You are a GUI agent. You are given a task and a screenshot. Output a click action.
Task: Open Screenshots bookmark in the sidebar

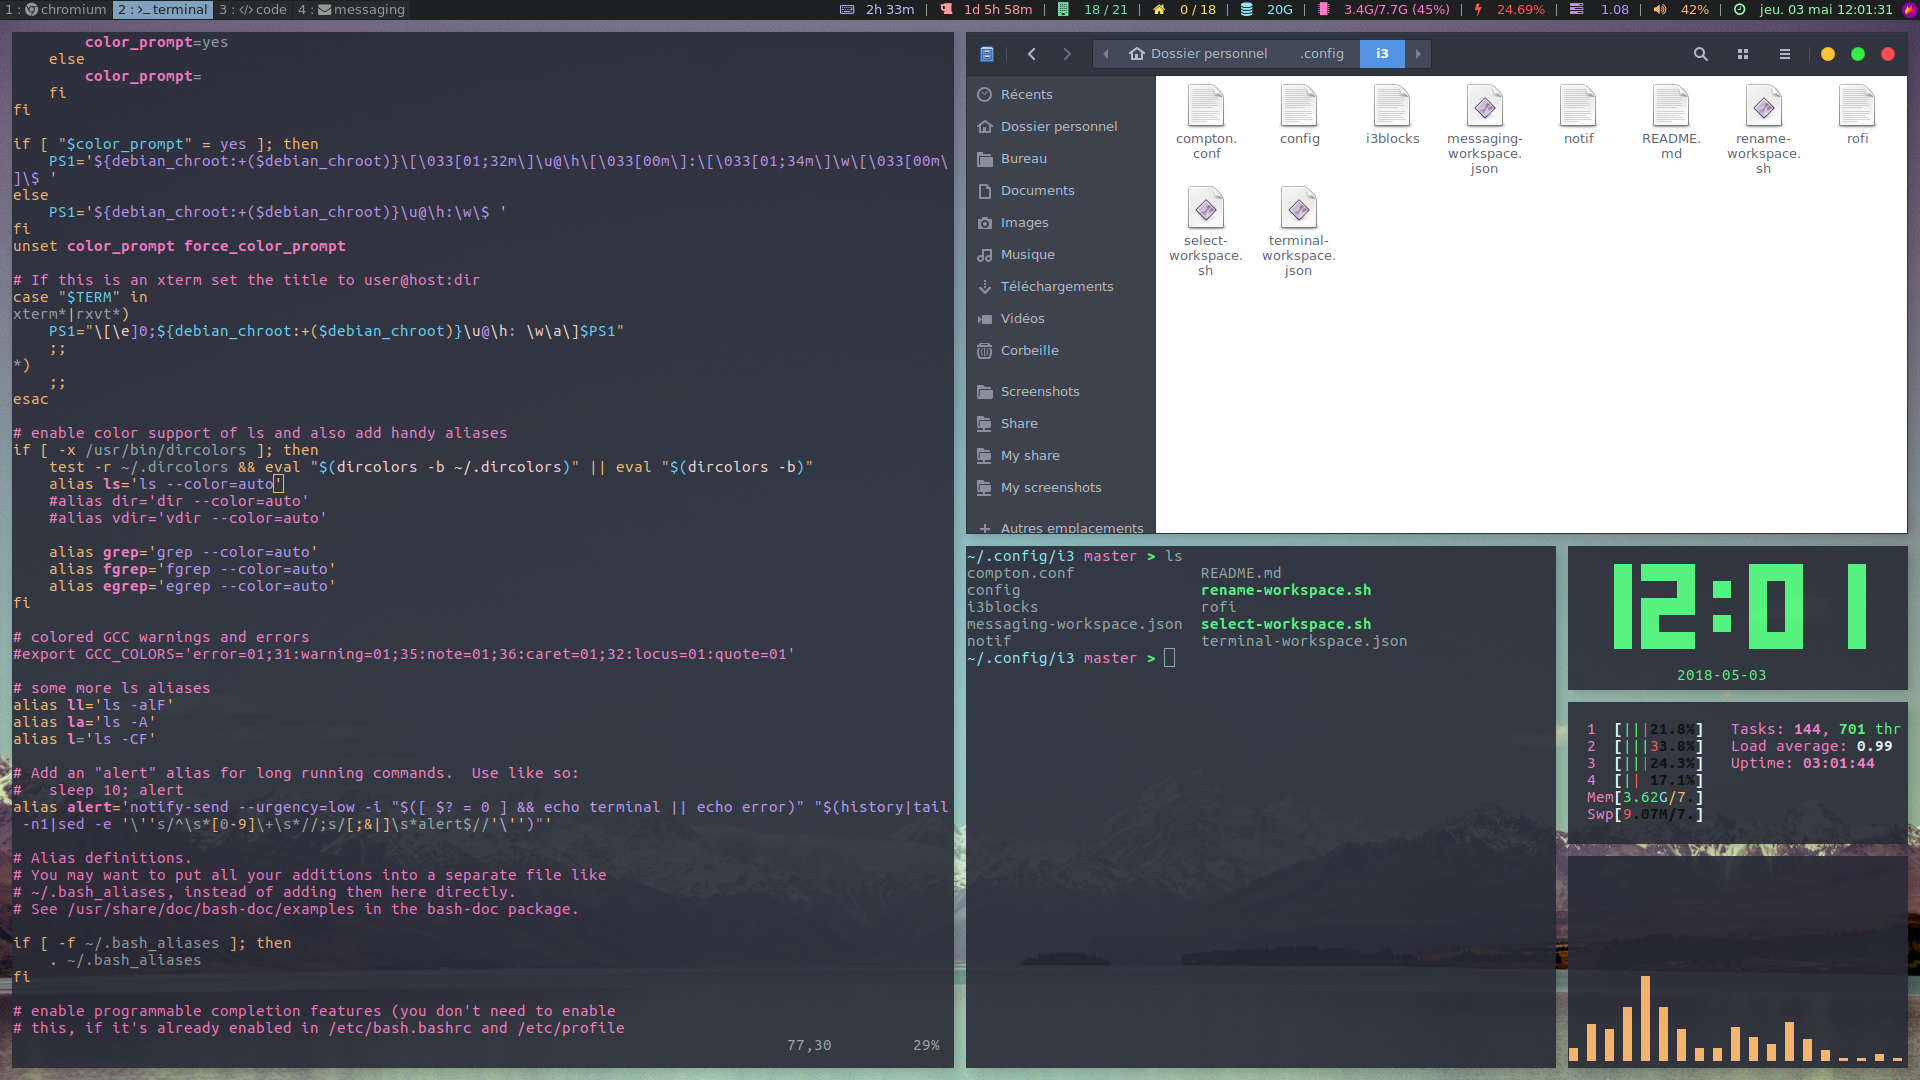[1061, 391]
